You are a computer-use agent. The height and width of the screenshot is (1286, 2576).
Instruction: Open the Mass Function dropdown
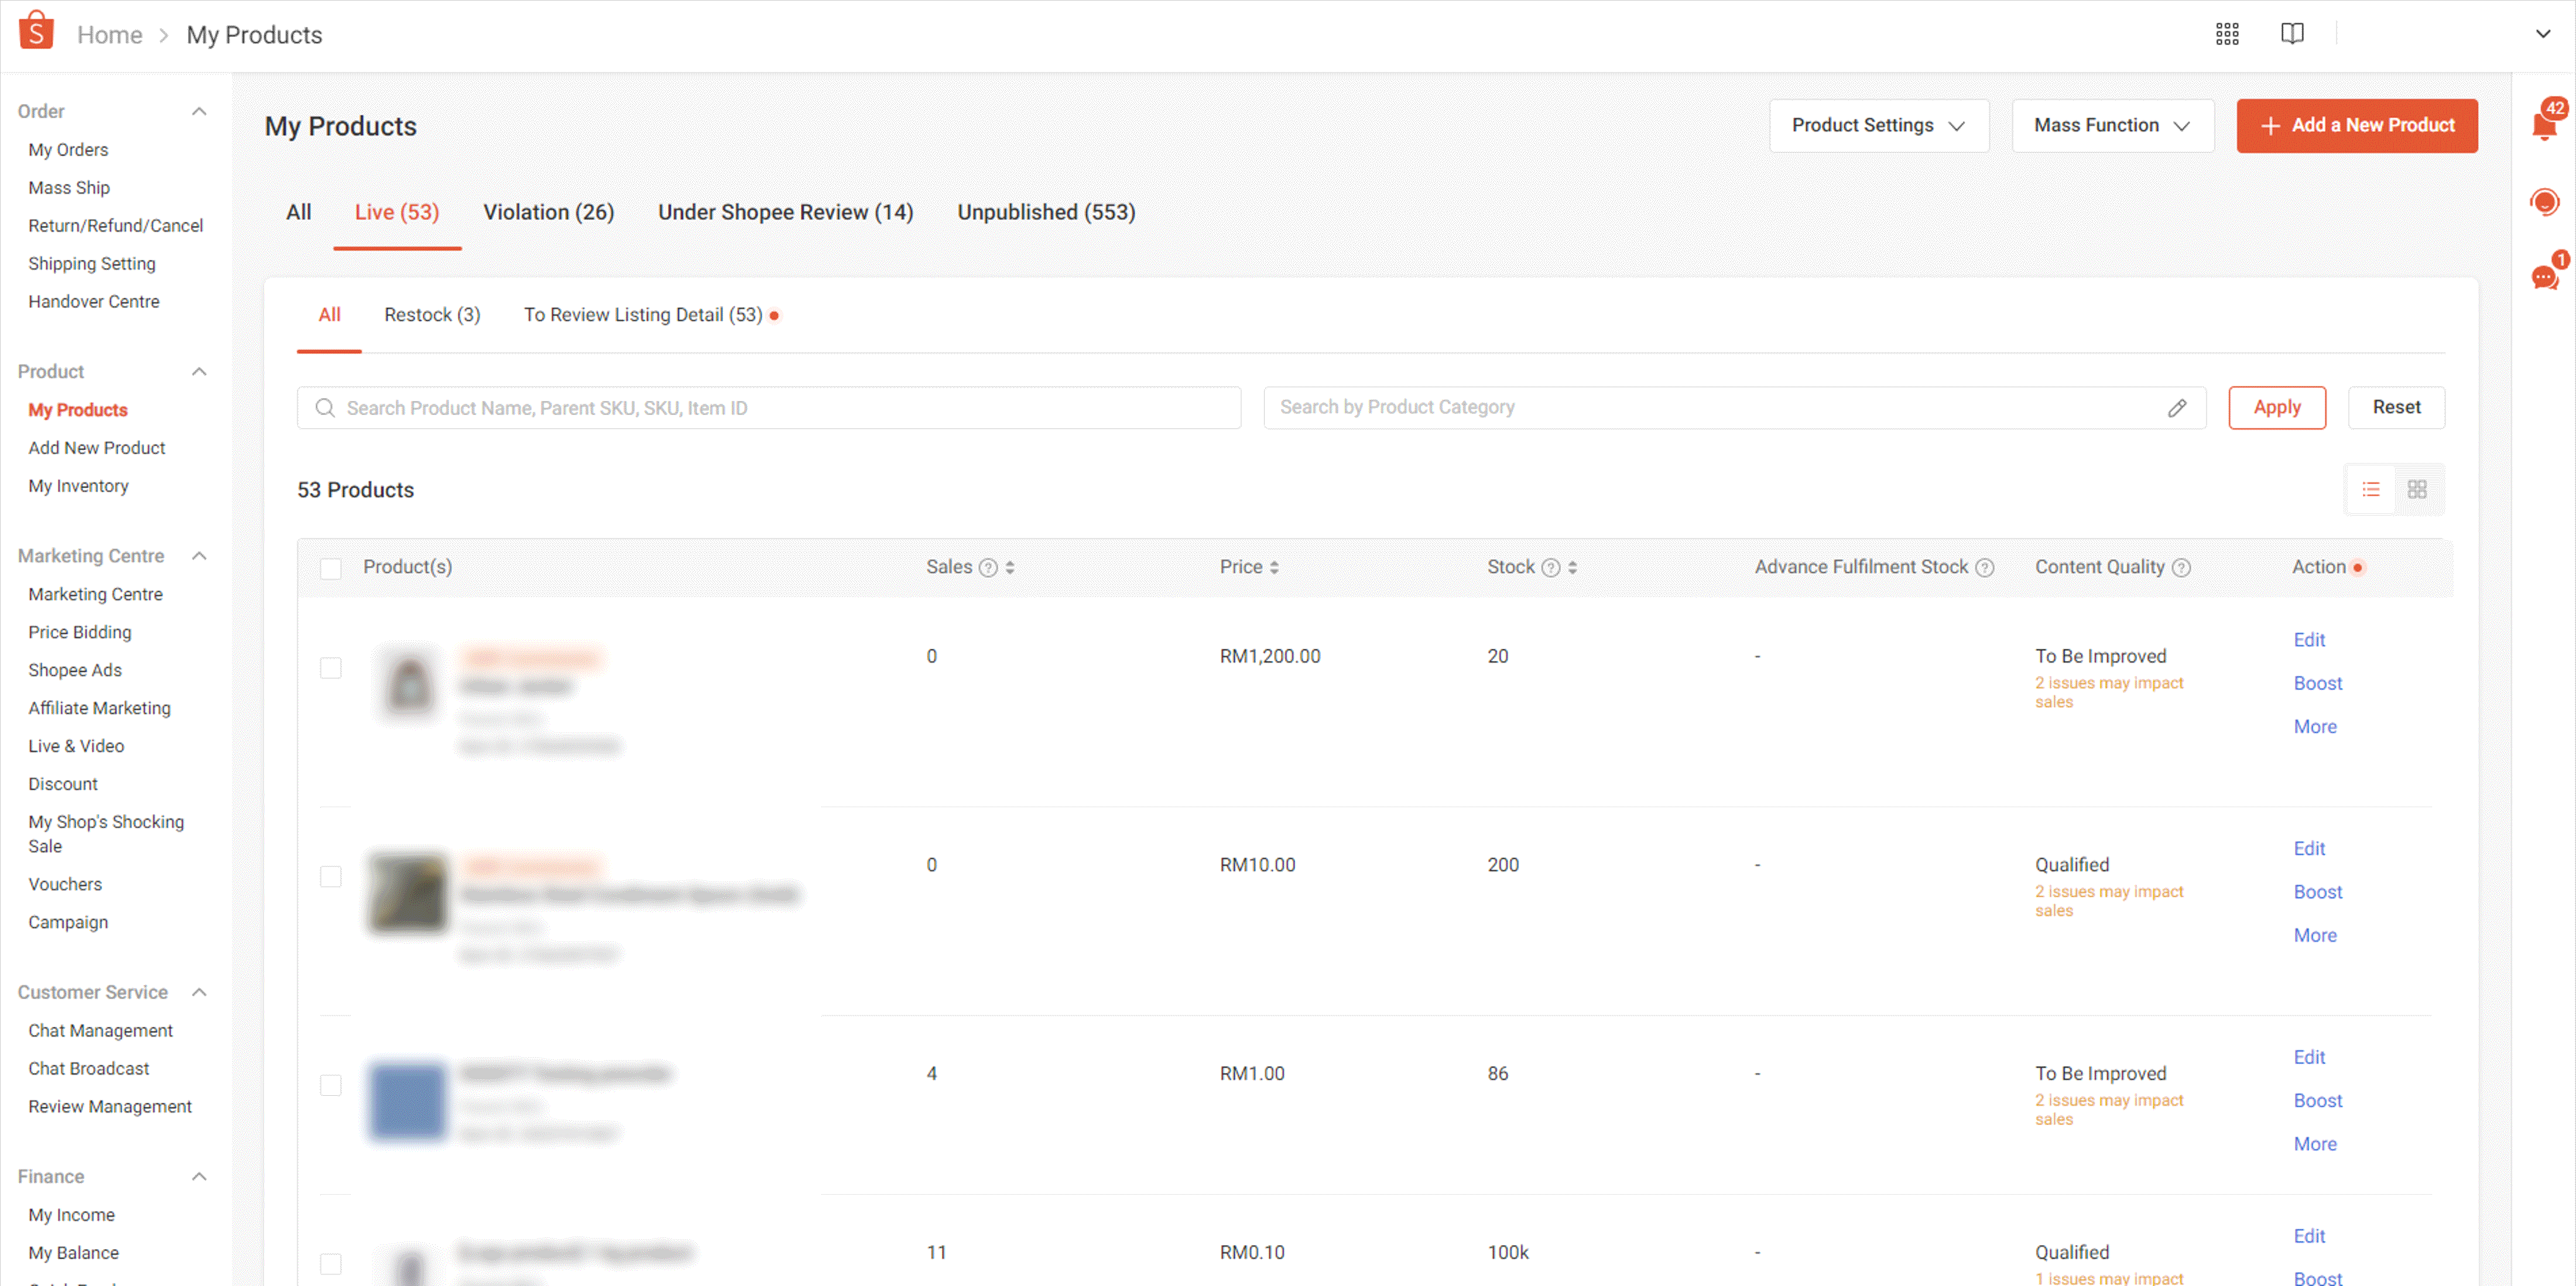tap(2112, 125)
